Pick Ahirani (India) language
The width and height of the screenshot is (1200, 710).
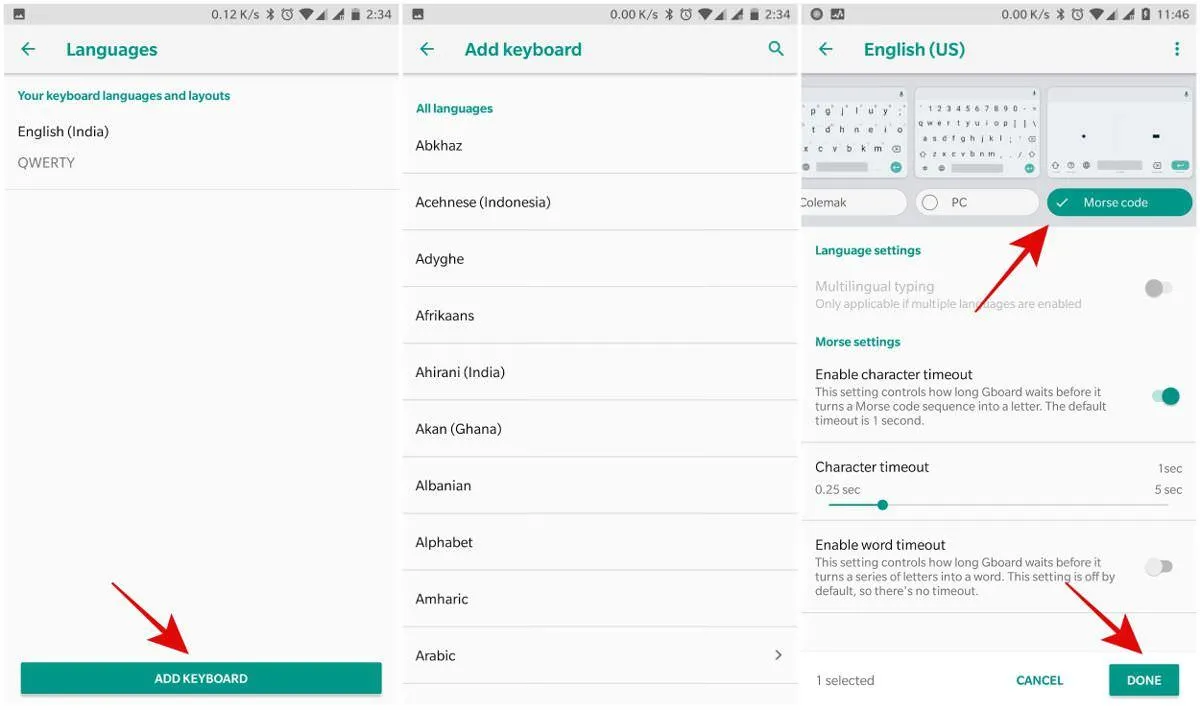(x=600, y=372)
